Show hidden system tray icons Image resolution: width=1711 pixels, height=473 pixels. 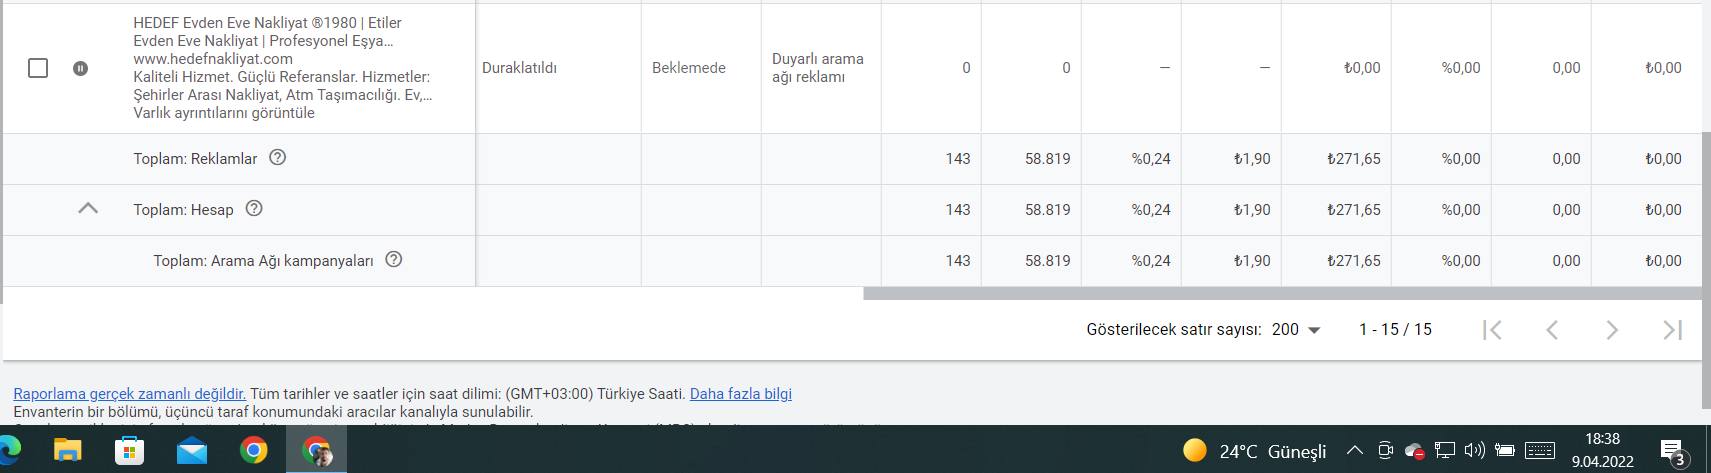(1354, 450)
